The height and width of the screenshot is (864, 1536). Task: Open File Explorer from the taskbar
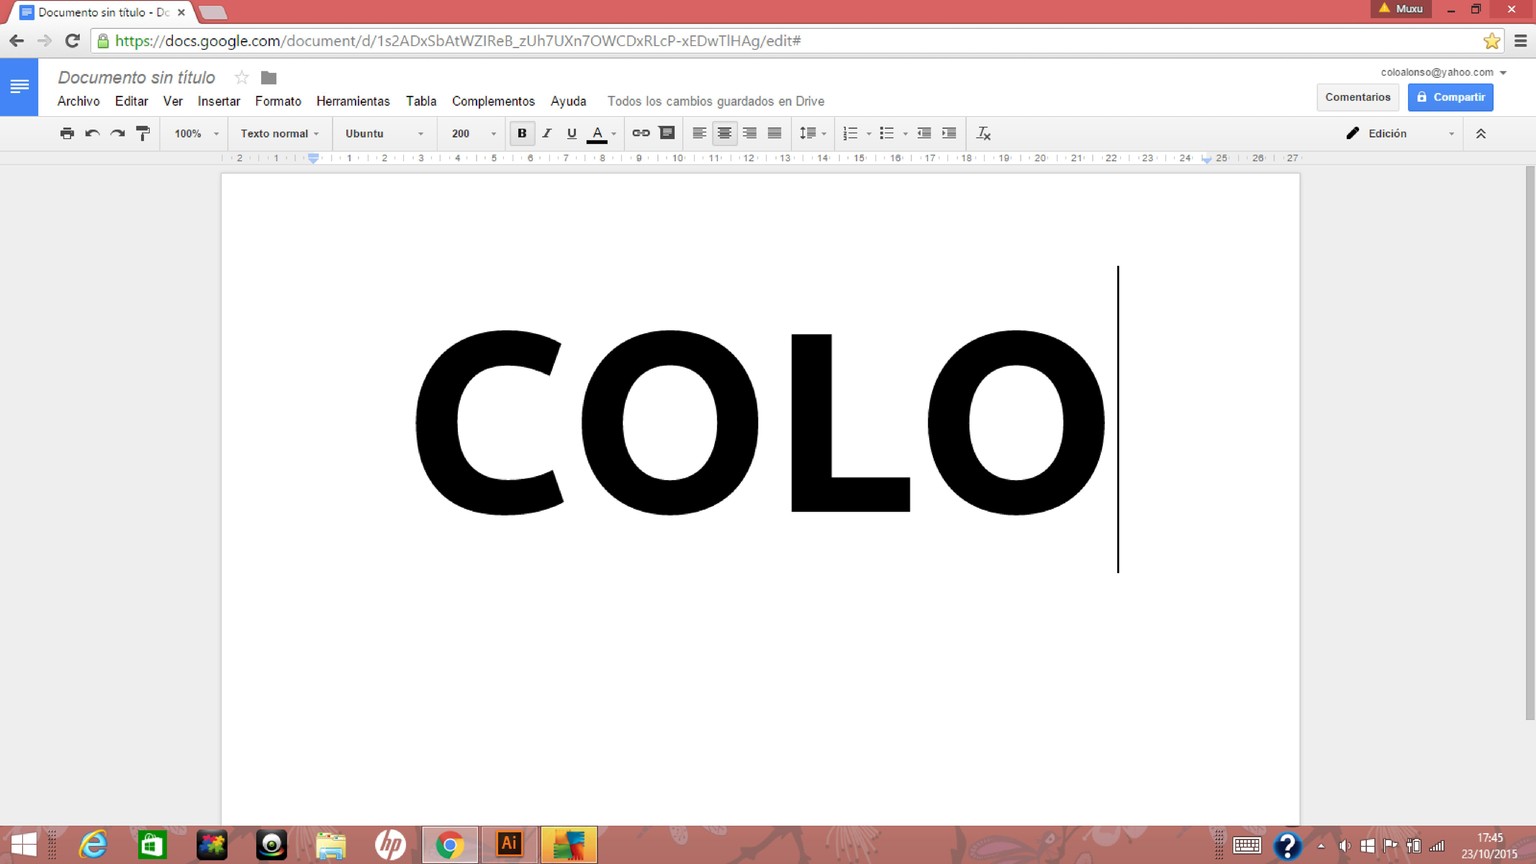tap(331, 845)
